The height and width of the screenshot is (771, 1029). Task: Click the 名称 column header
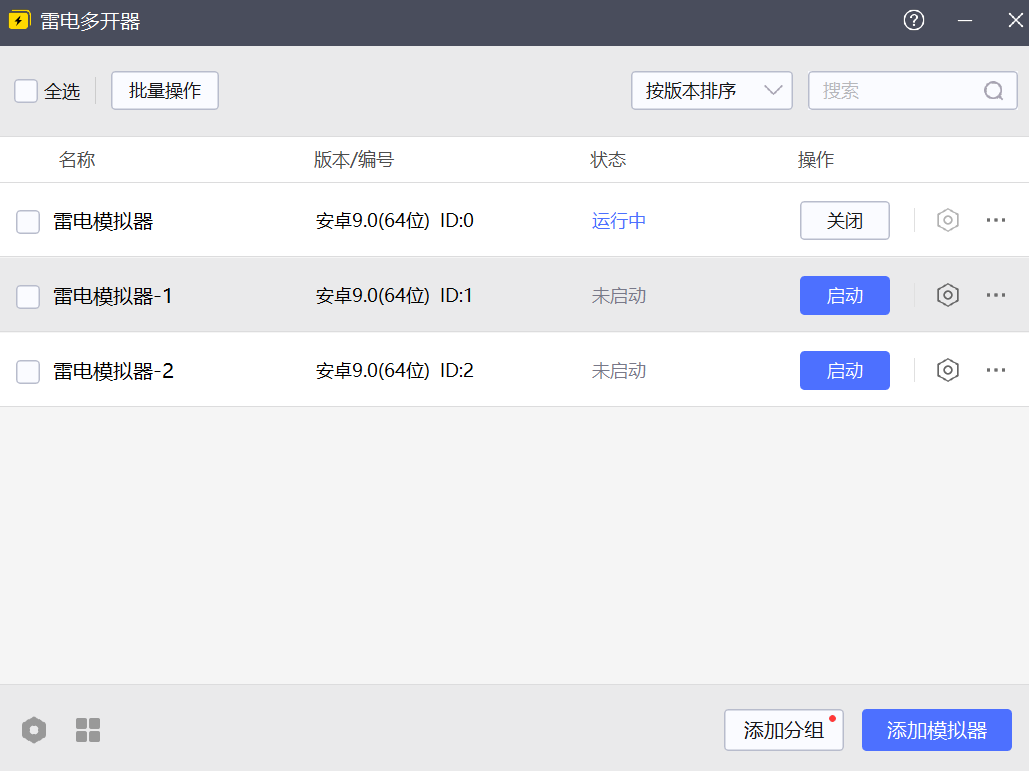coord(77,159)
